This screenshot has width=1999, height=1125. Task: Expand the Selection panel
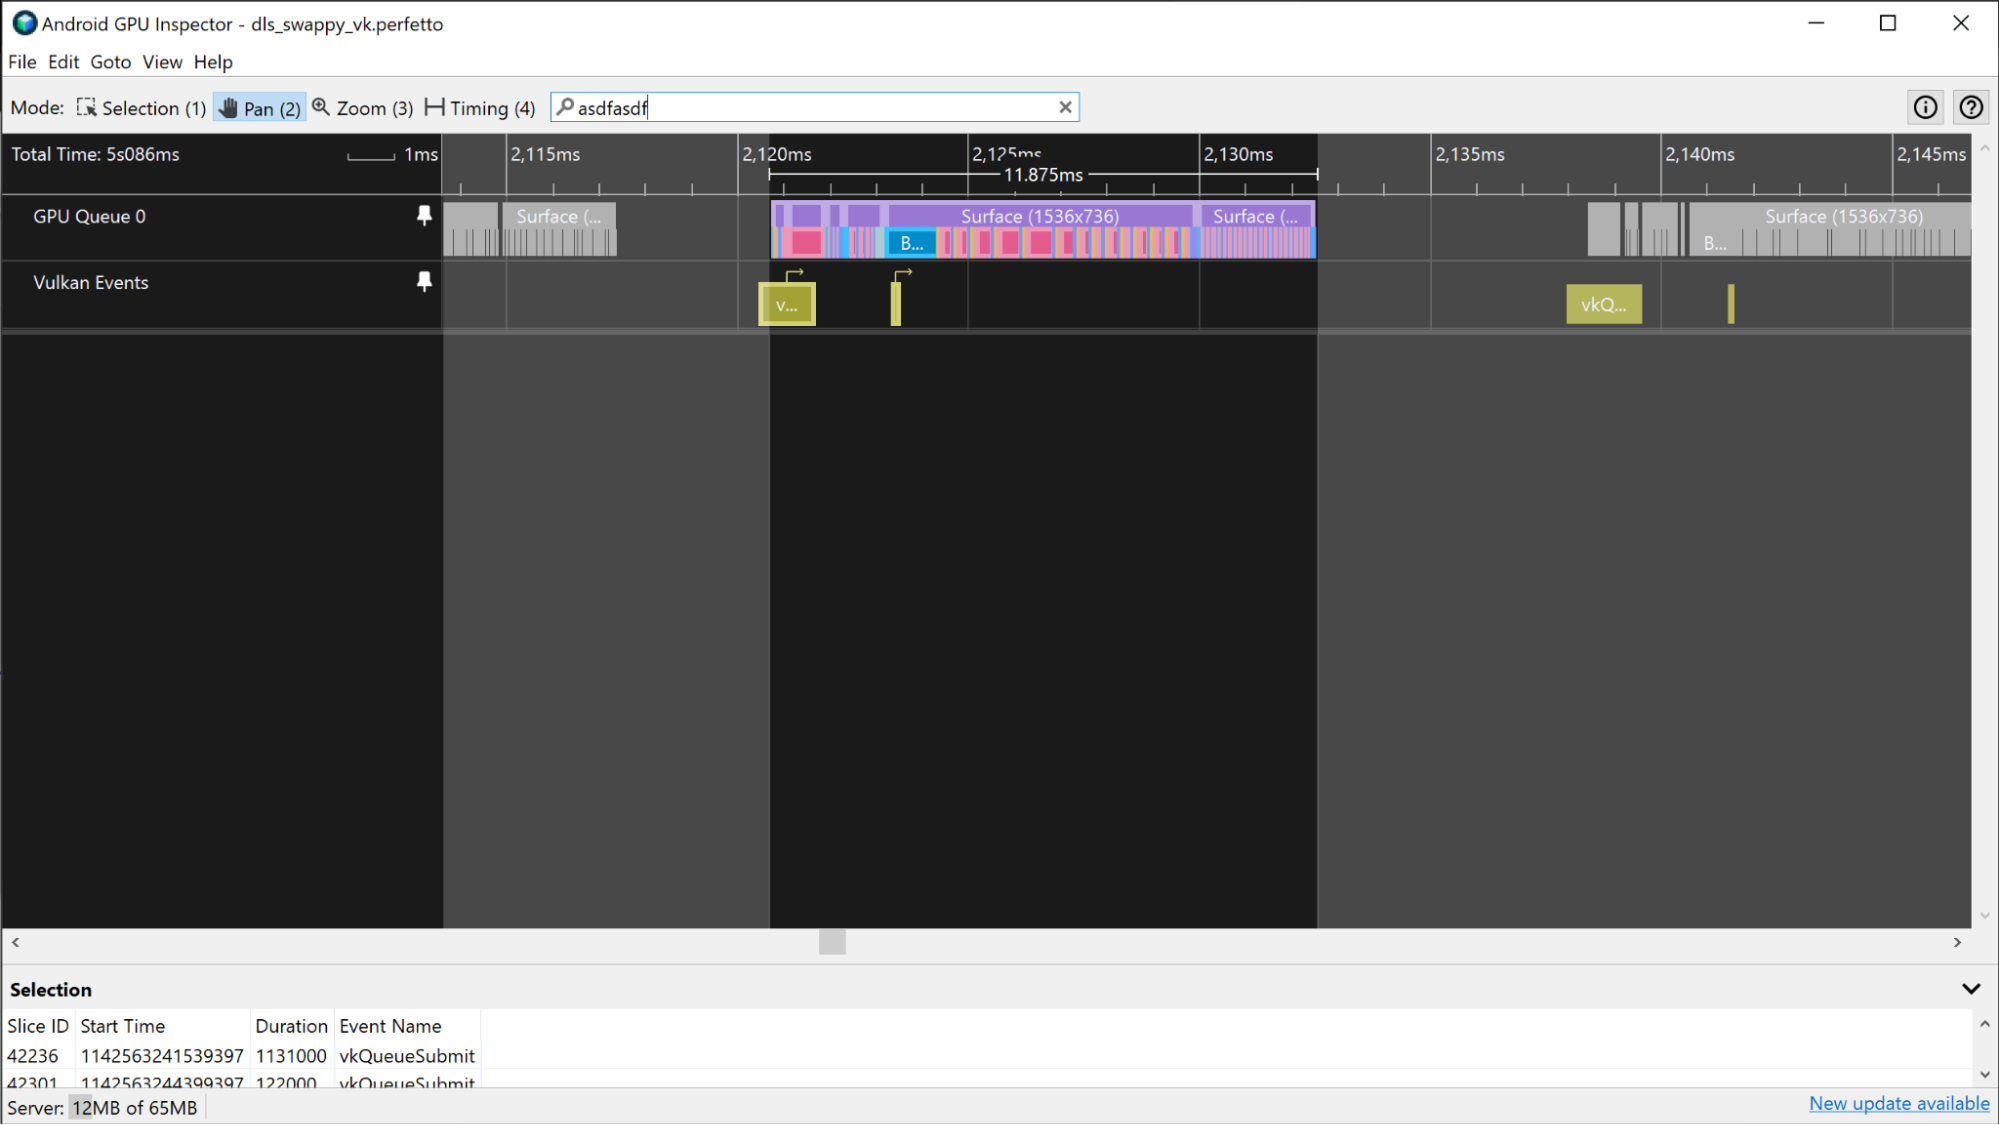(x=1970, y=989)
